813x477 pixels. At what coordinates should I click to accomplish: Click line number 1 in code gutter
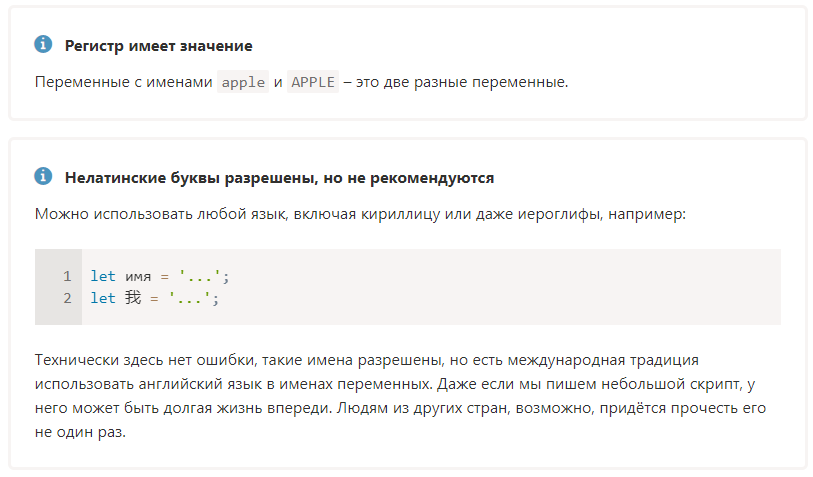pyautogui.click(x=67, y=276)
